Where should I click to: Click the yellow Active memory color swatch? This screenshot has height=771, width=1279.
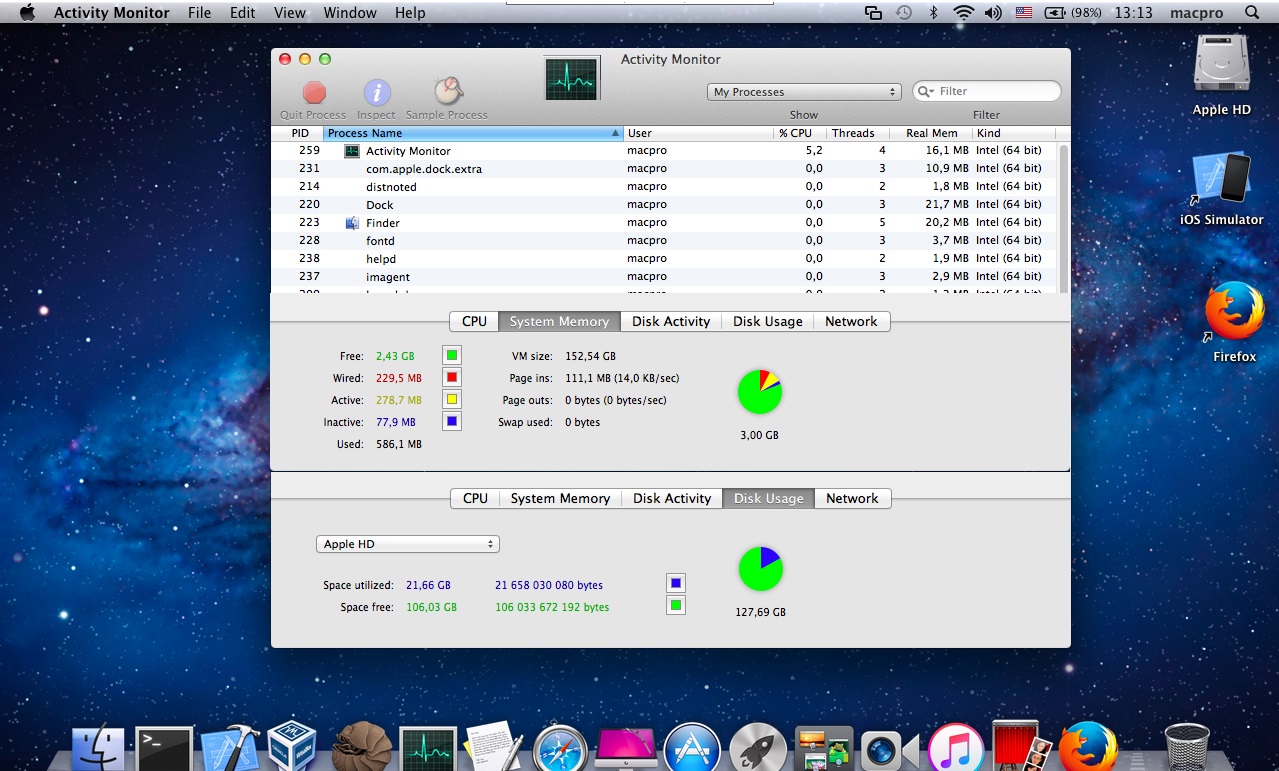(x=452, y=400)
